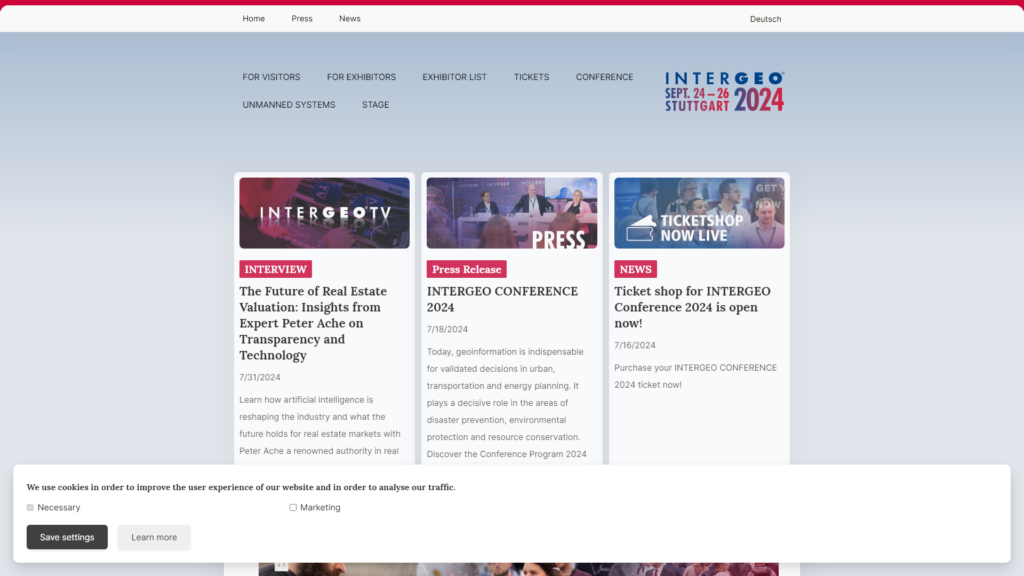1024x576 pixels.
Task: Open the Conference menu item
Action: [605, 77]
